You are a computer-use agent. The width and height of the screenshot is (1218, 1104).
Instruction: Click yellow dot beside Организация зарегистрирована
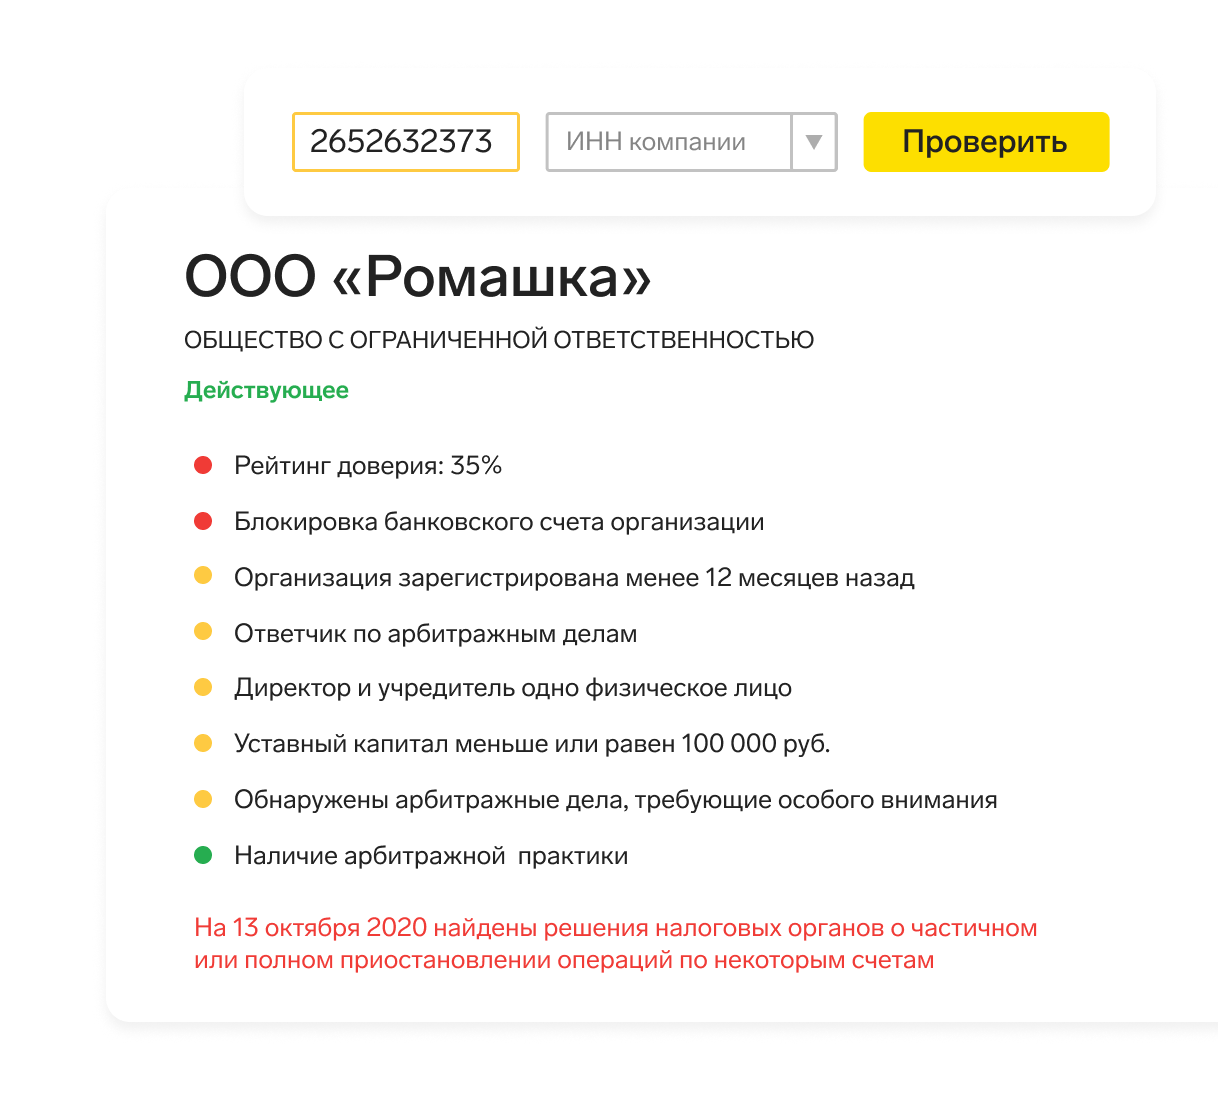pyautogui.click(x=203, y=576)
